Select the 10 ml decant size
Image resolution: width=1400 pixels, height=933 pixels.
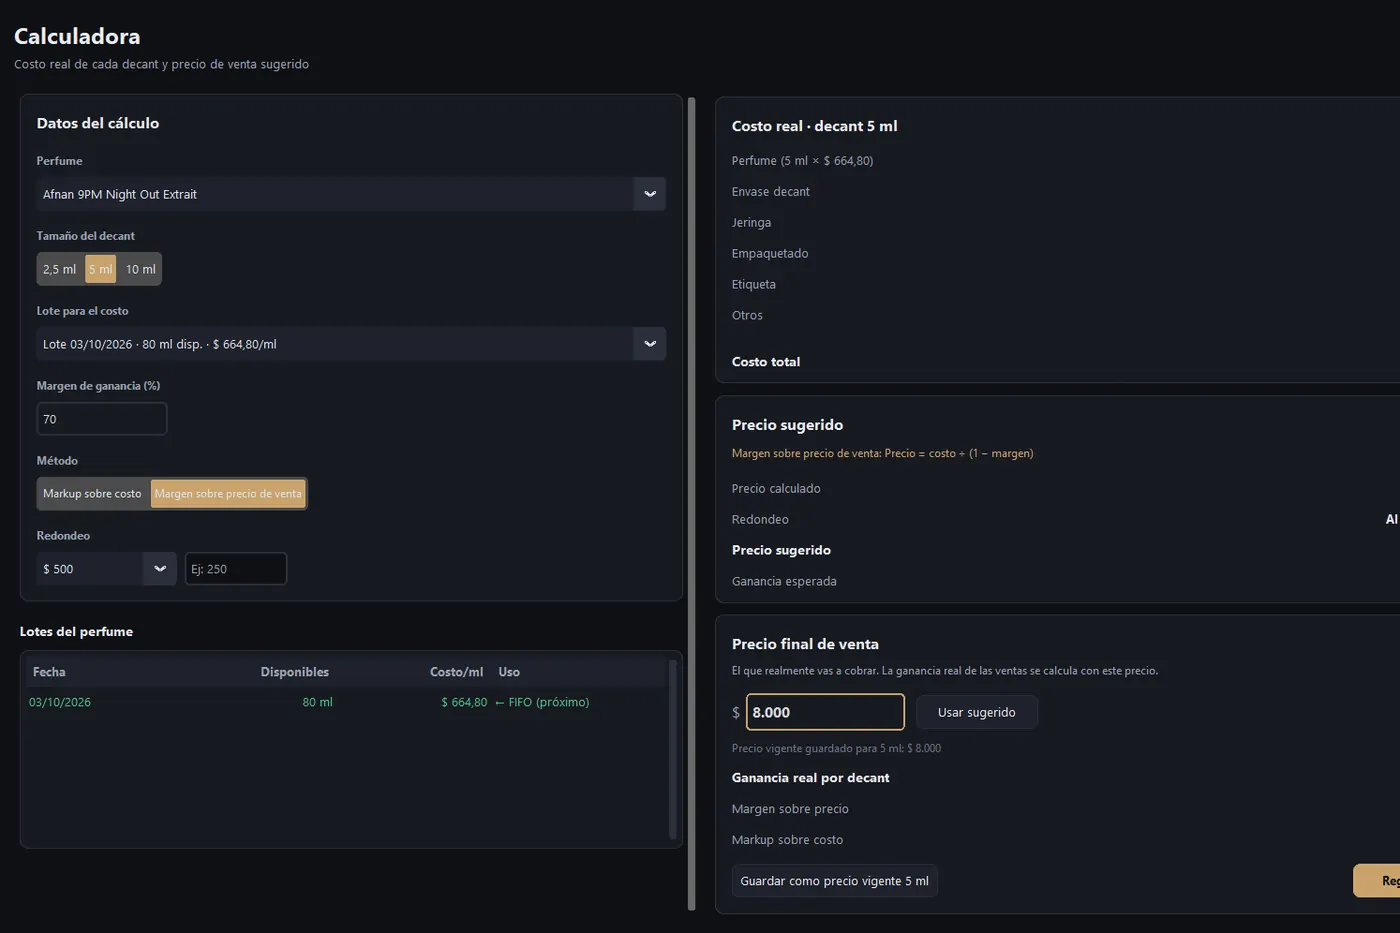pyautogui.click(x=140, y=269)
